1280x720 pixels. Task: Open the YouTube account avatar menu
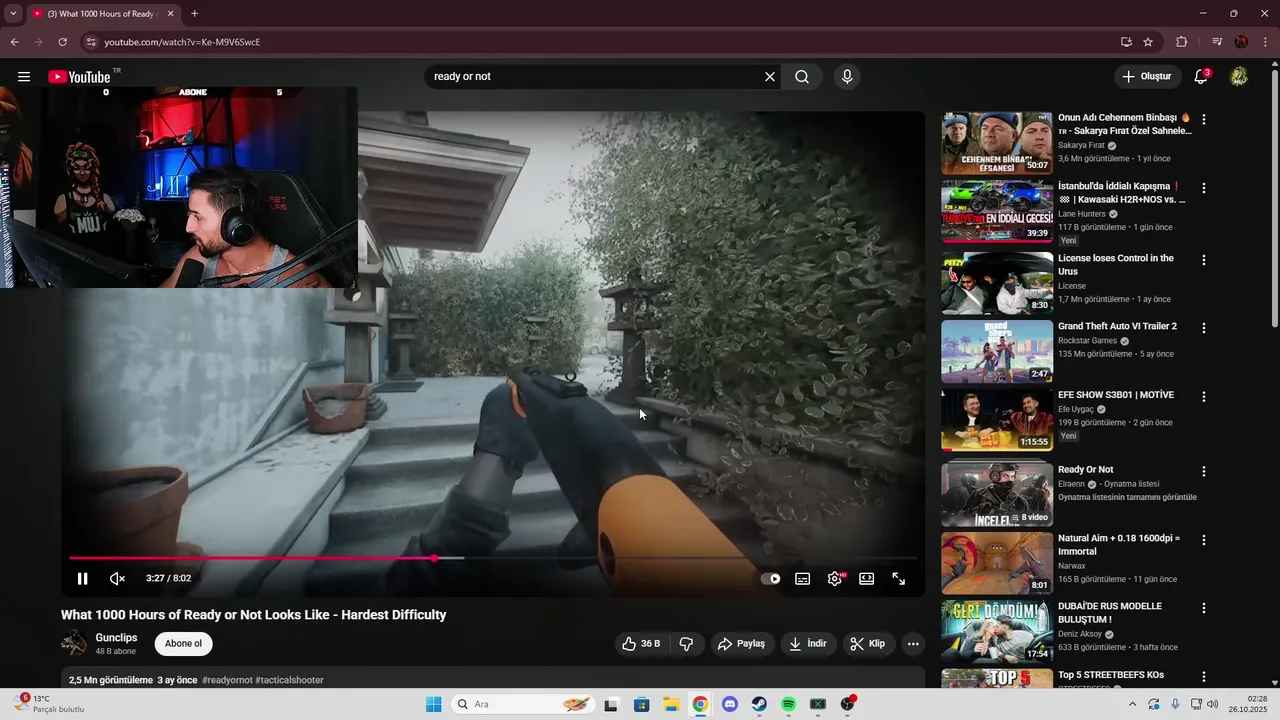(x=1239, y=77)
